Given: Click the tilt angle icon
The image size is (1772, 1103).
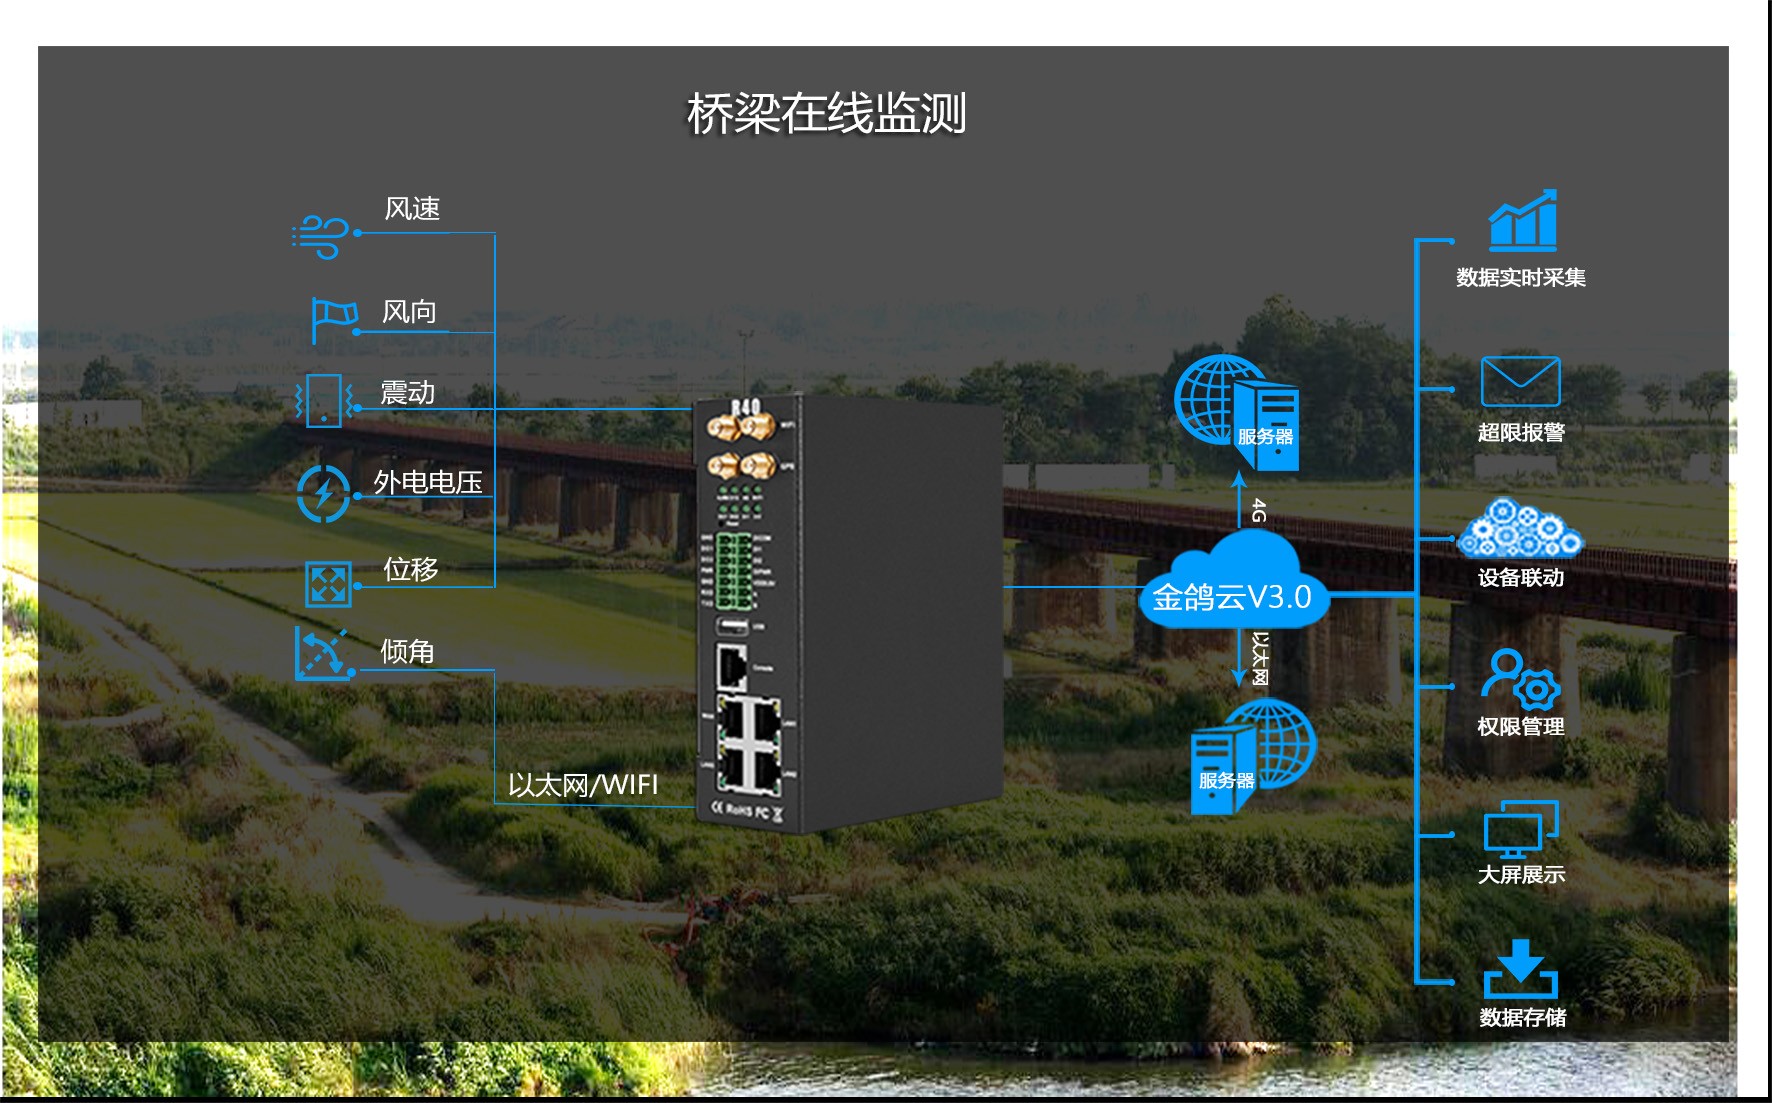Looking at the screenshot, I should 322,654.
